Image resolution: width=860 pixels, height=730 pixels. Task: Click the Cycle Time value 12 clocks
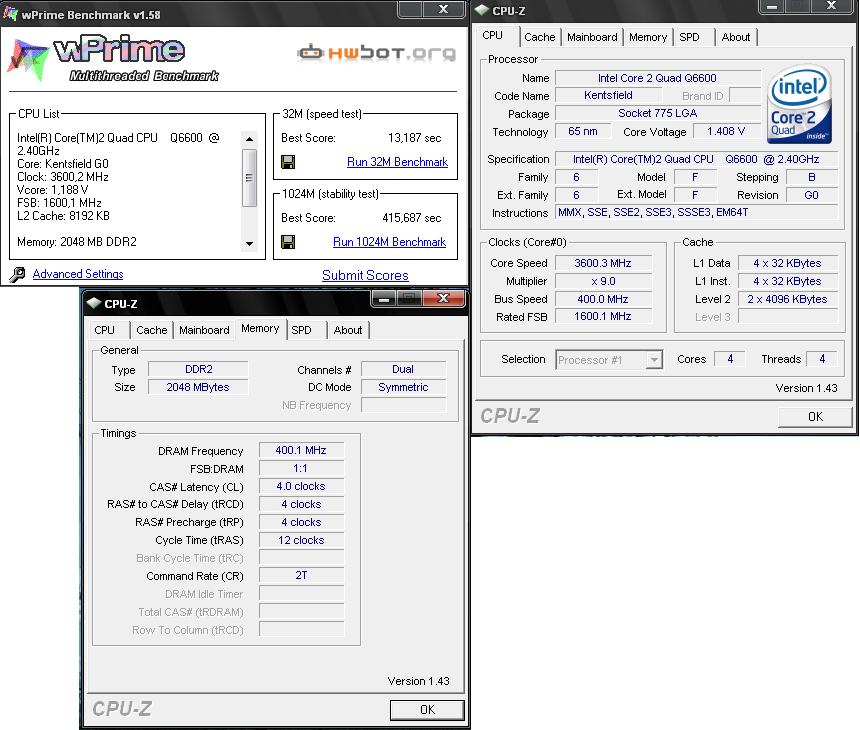301,540
